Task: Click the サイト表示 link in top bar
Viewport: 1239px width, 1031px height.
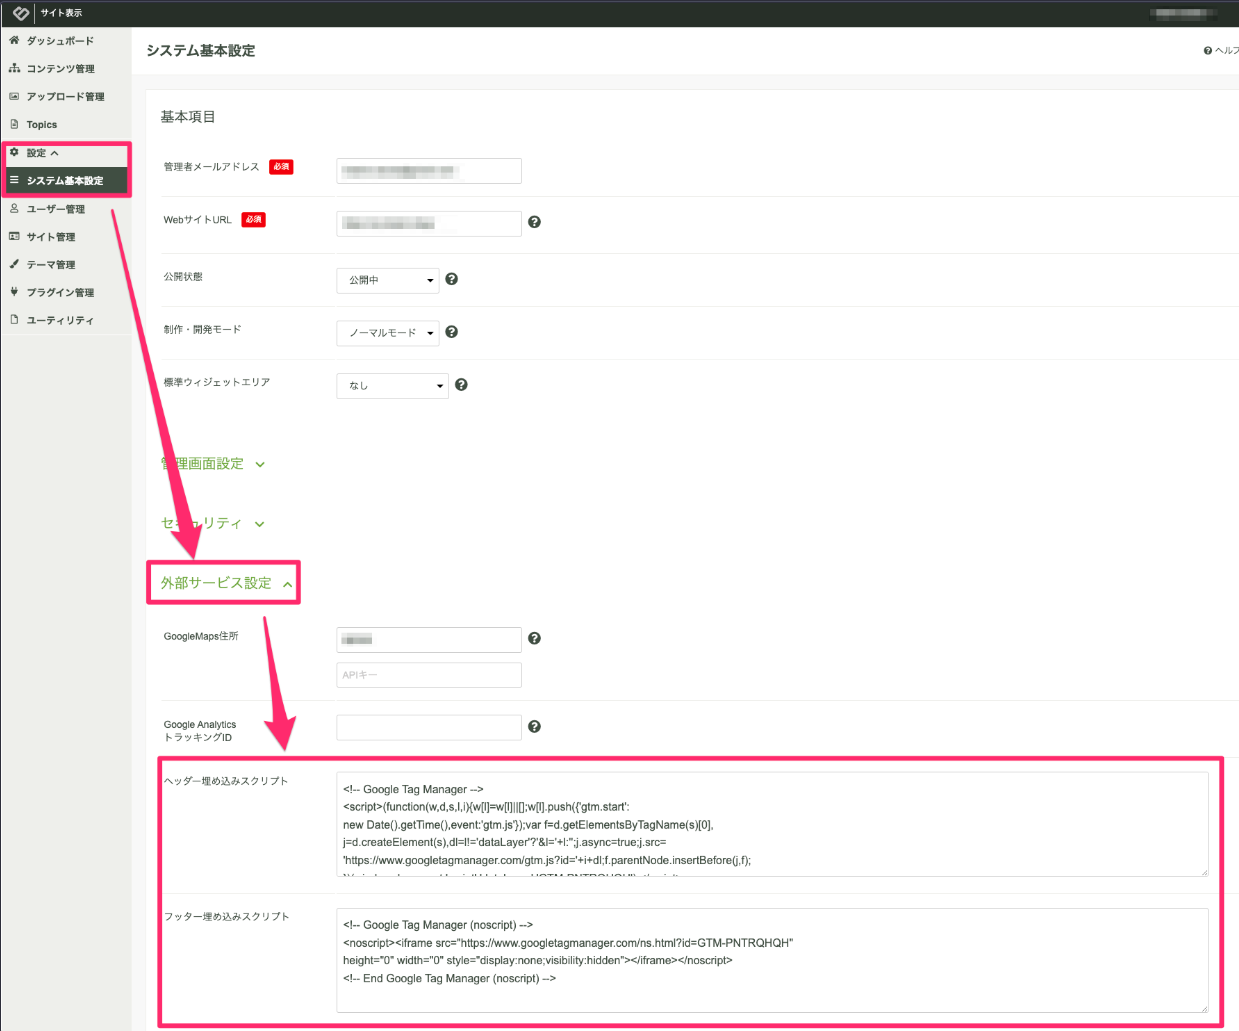Action: click(61, 13)
